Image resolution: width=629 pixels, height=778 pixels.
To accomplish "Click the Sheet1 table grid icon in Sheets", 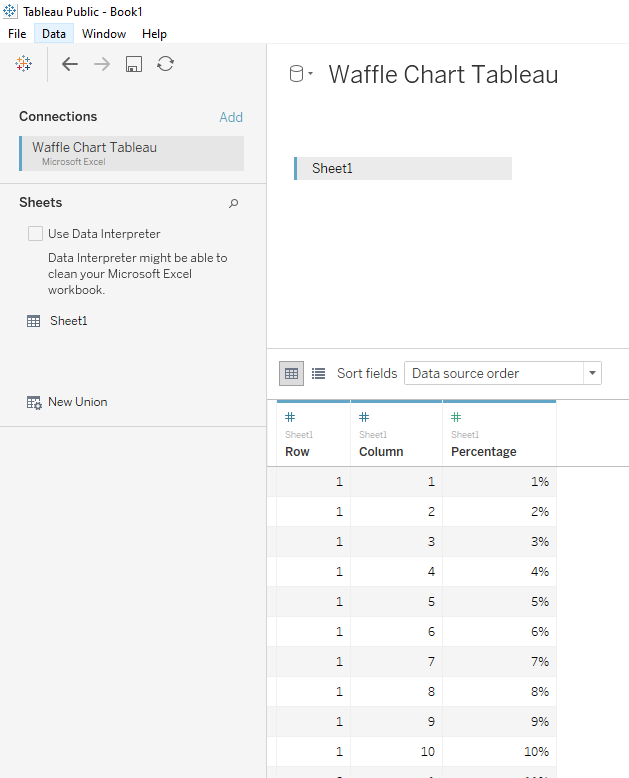I will click(33, 322).
